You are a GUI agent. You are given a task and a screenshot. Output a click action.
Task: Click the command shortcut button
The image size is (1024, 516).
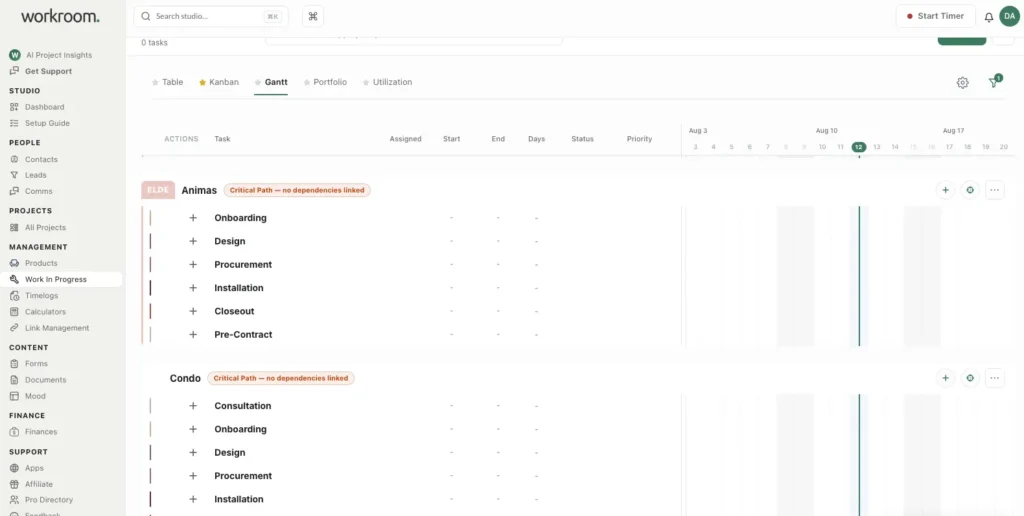point(313,16)
